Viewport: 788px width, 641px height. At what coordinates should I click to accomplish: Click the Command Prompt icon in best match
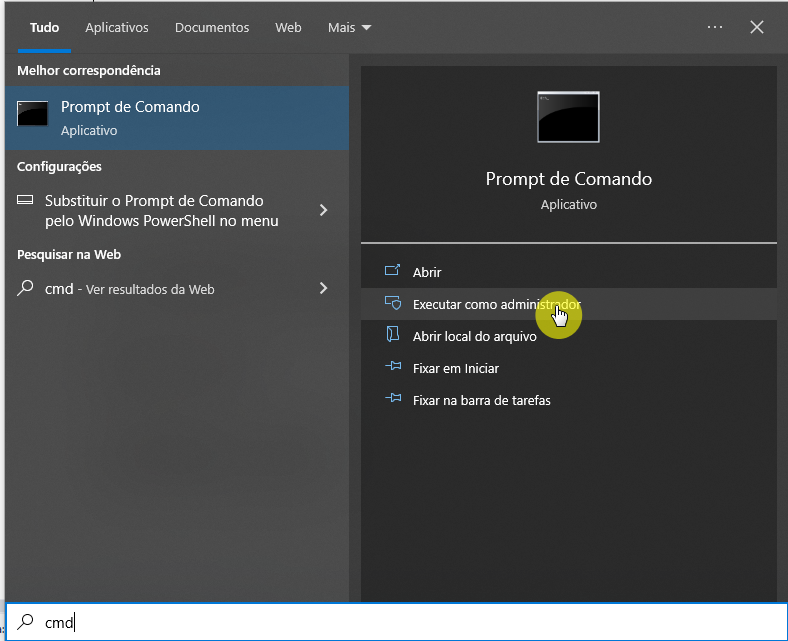tap(33, 114)
